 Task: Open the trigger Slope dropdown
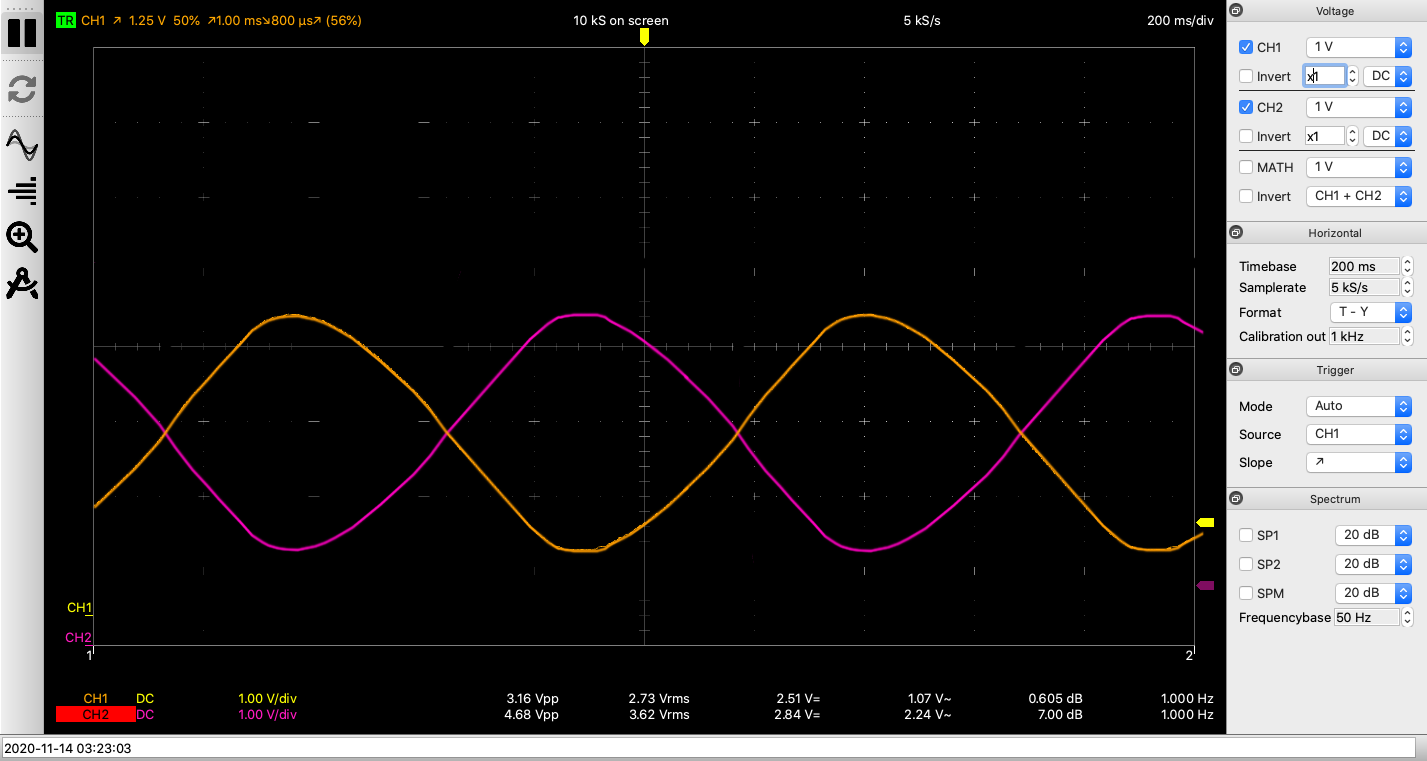(x=1359, y=462)
